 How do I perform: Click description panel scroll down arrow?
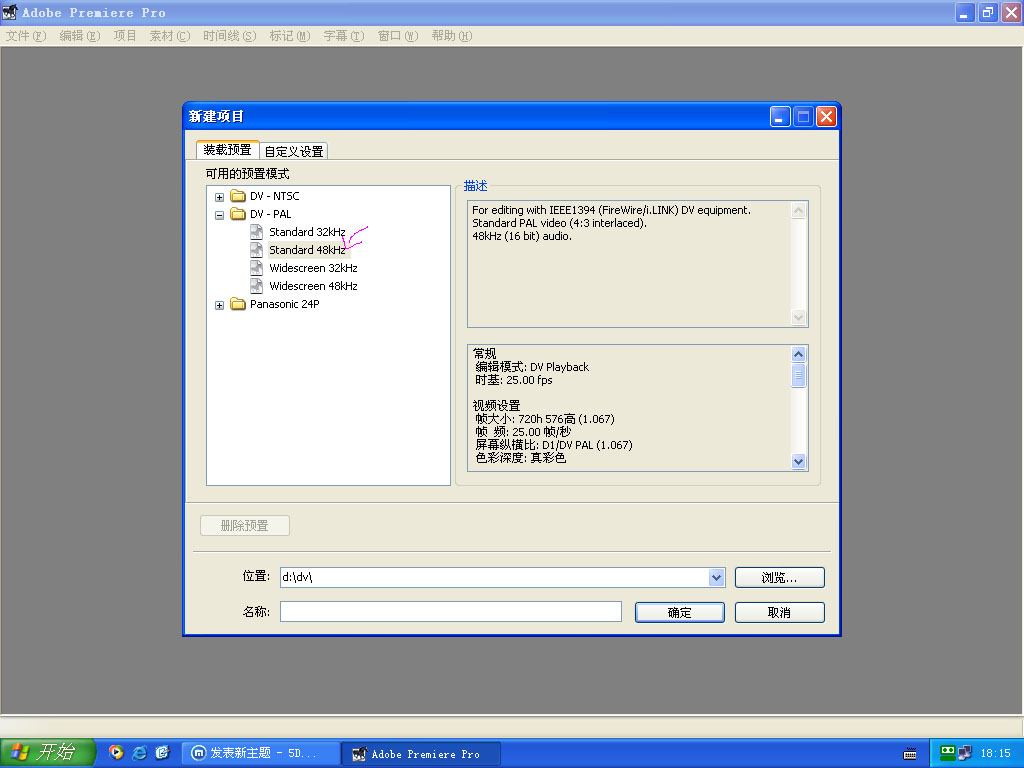tap(798, 317)
